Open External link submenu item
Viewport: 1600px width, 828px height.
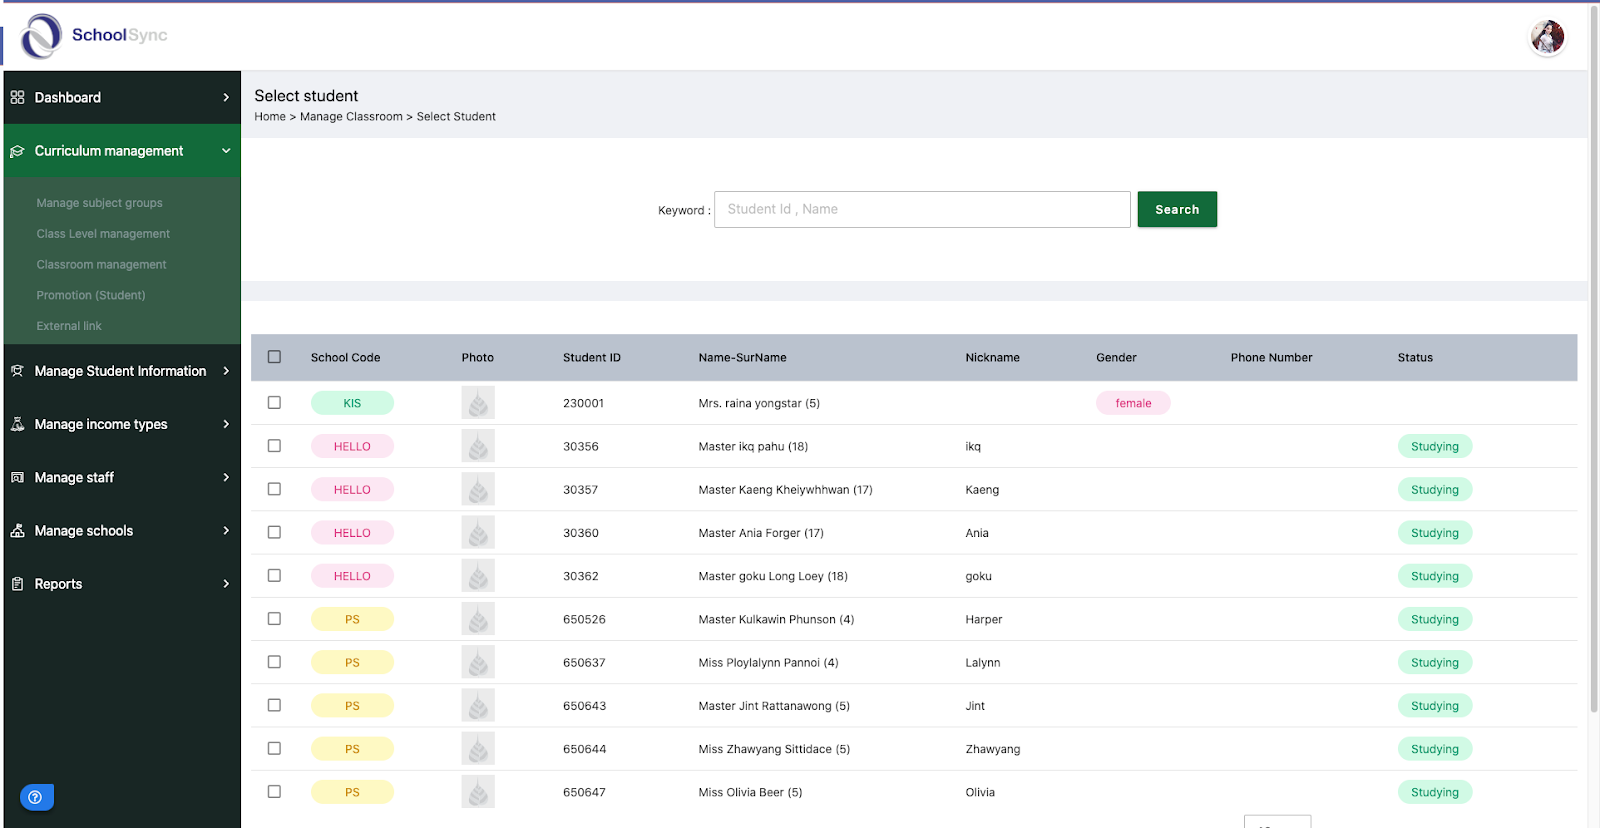point(69,326)
